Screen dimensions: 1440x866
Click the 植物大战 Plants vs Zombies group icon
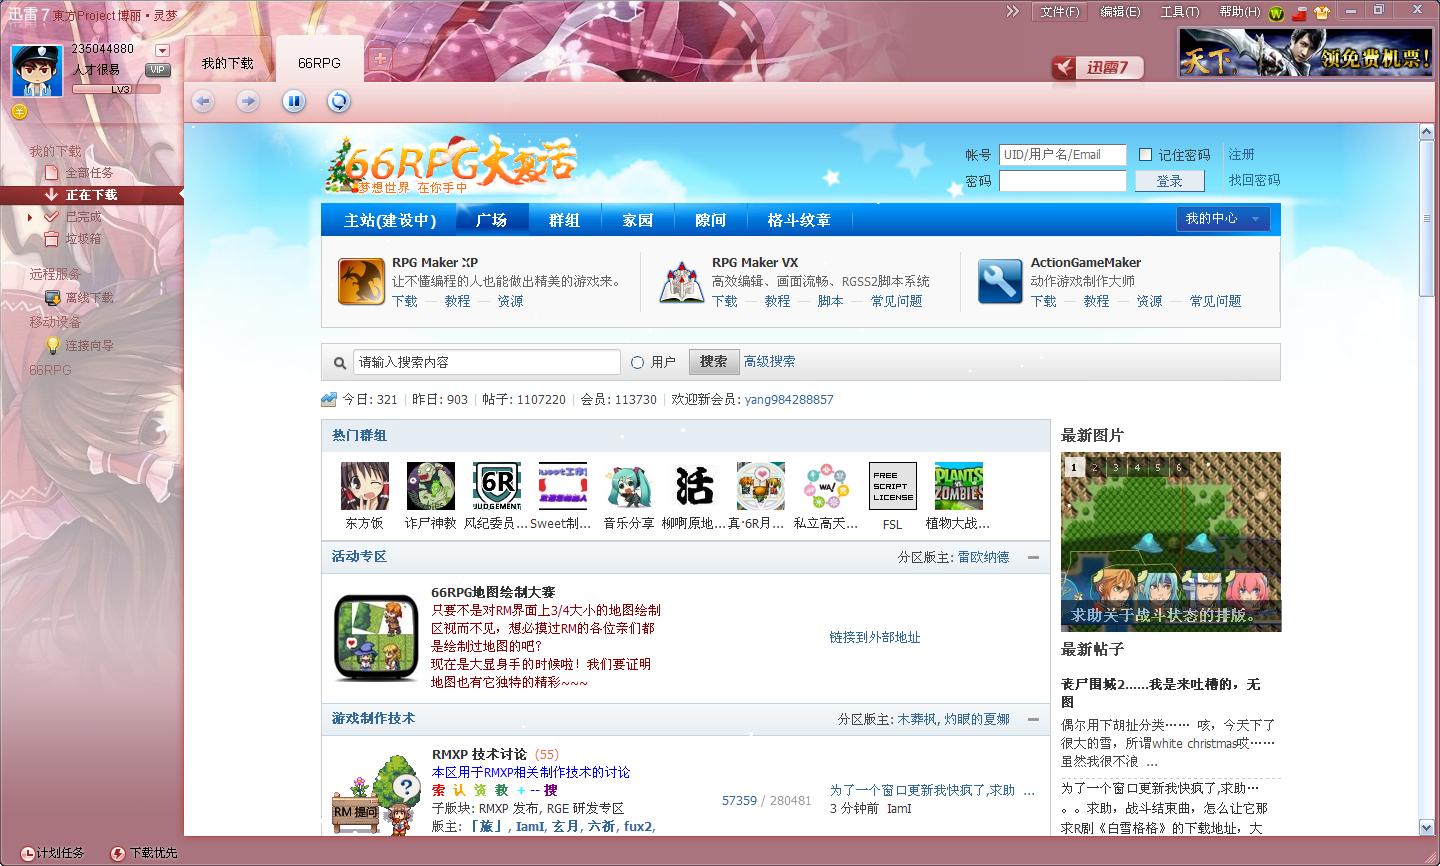[959, 486]
